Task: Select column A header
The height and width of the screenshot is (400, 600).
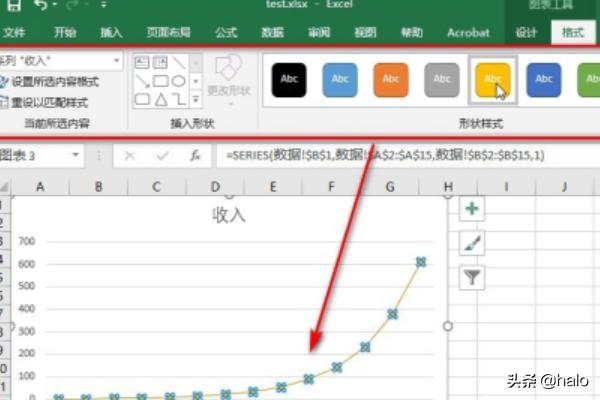Action: tap(40, 186)
